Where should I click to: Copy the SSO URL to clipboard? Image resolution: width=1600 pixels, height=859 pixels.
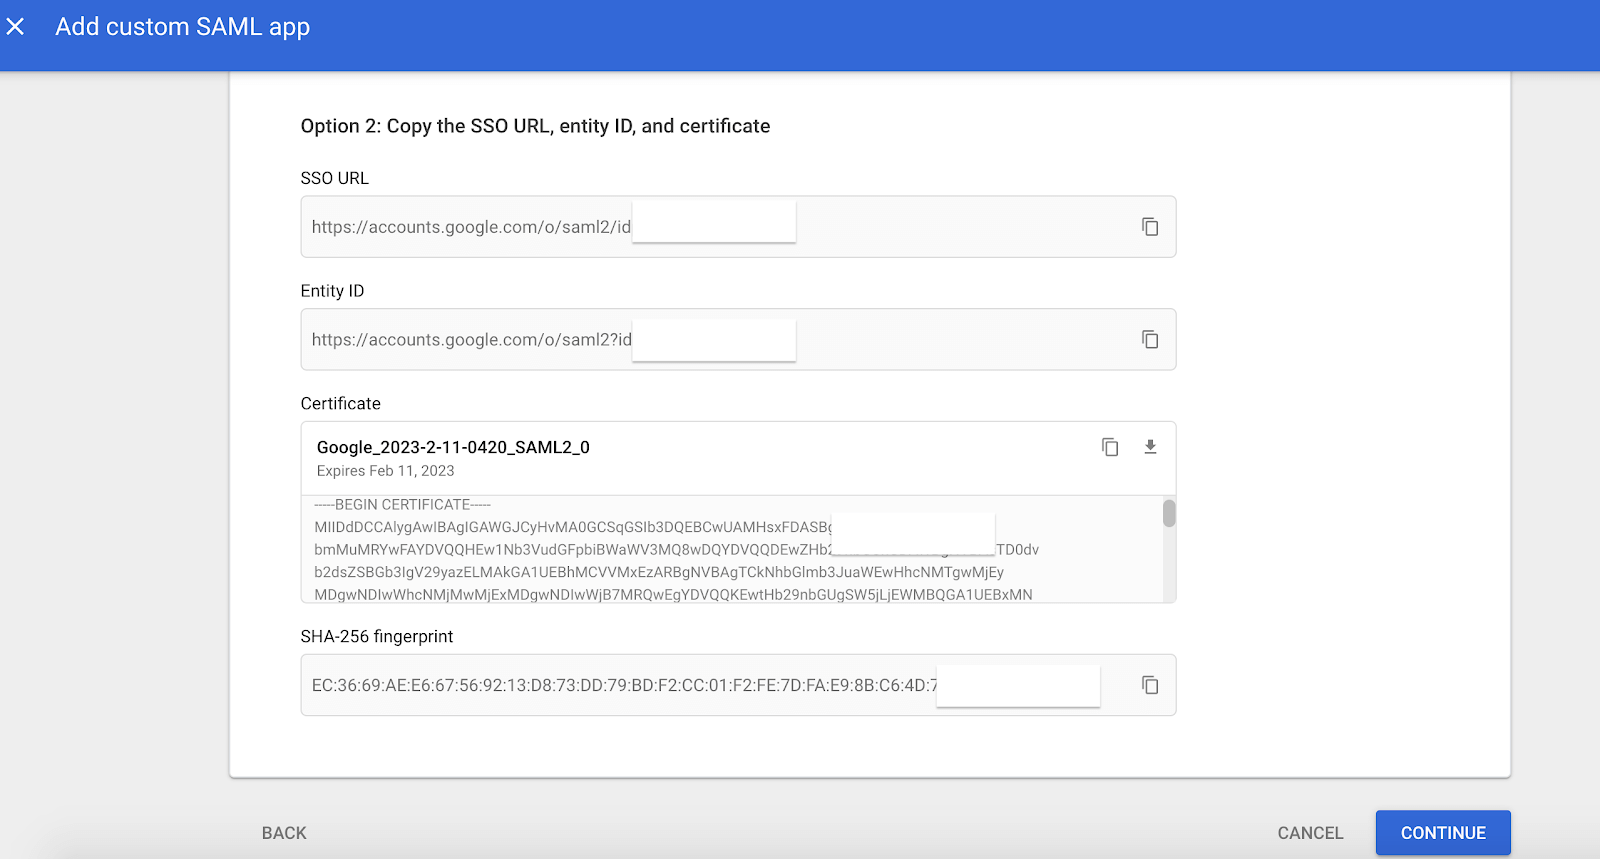click(1150, 227)
